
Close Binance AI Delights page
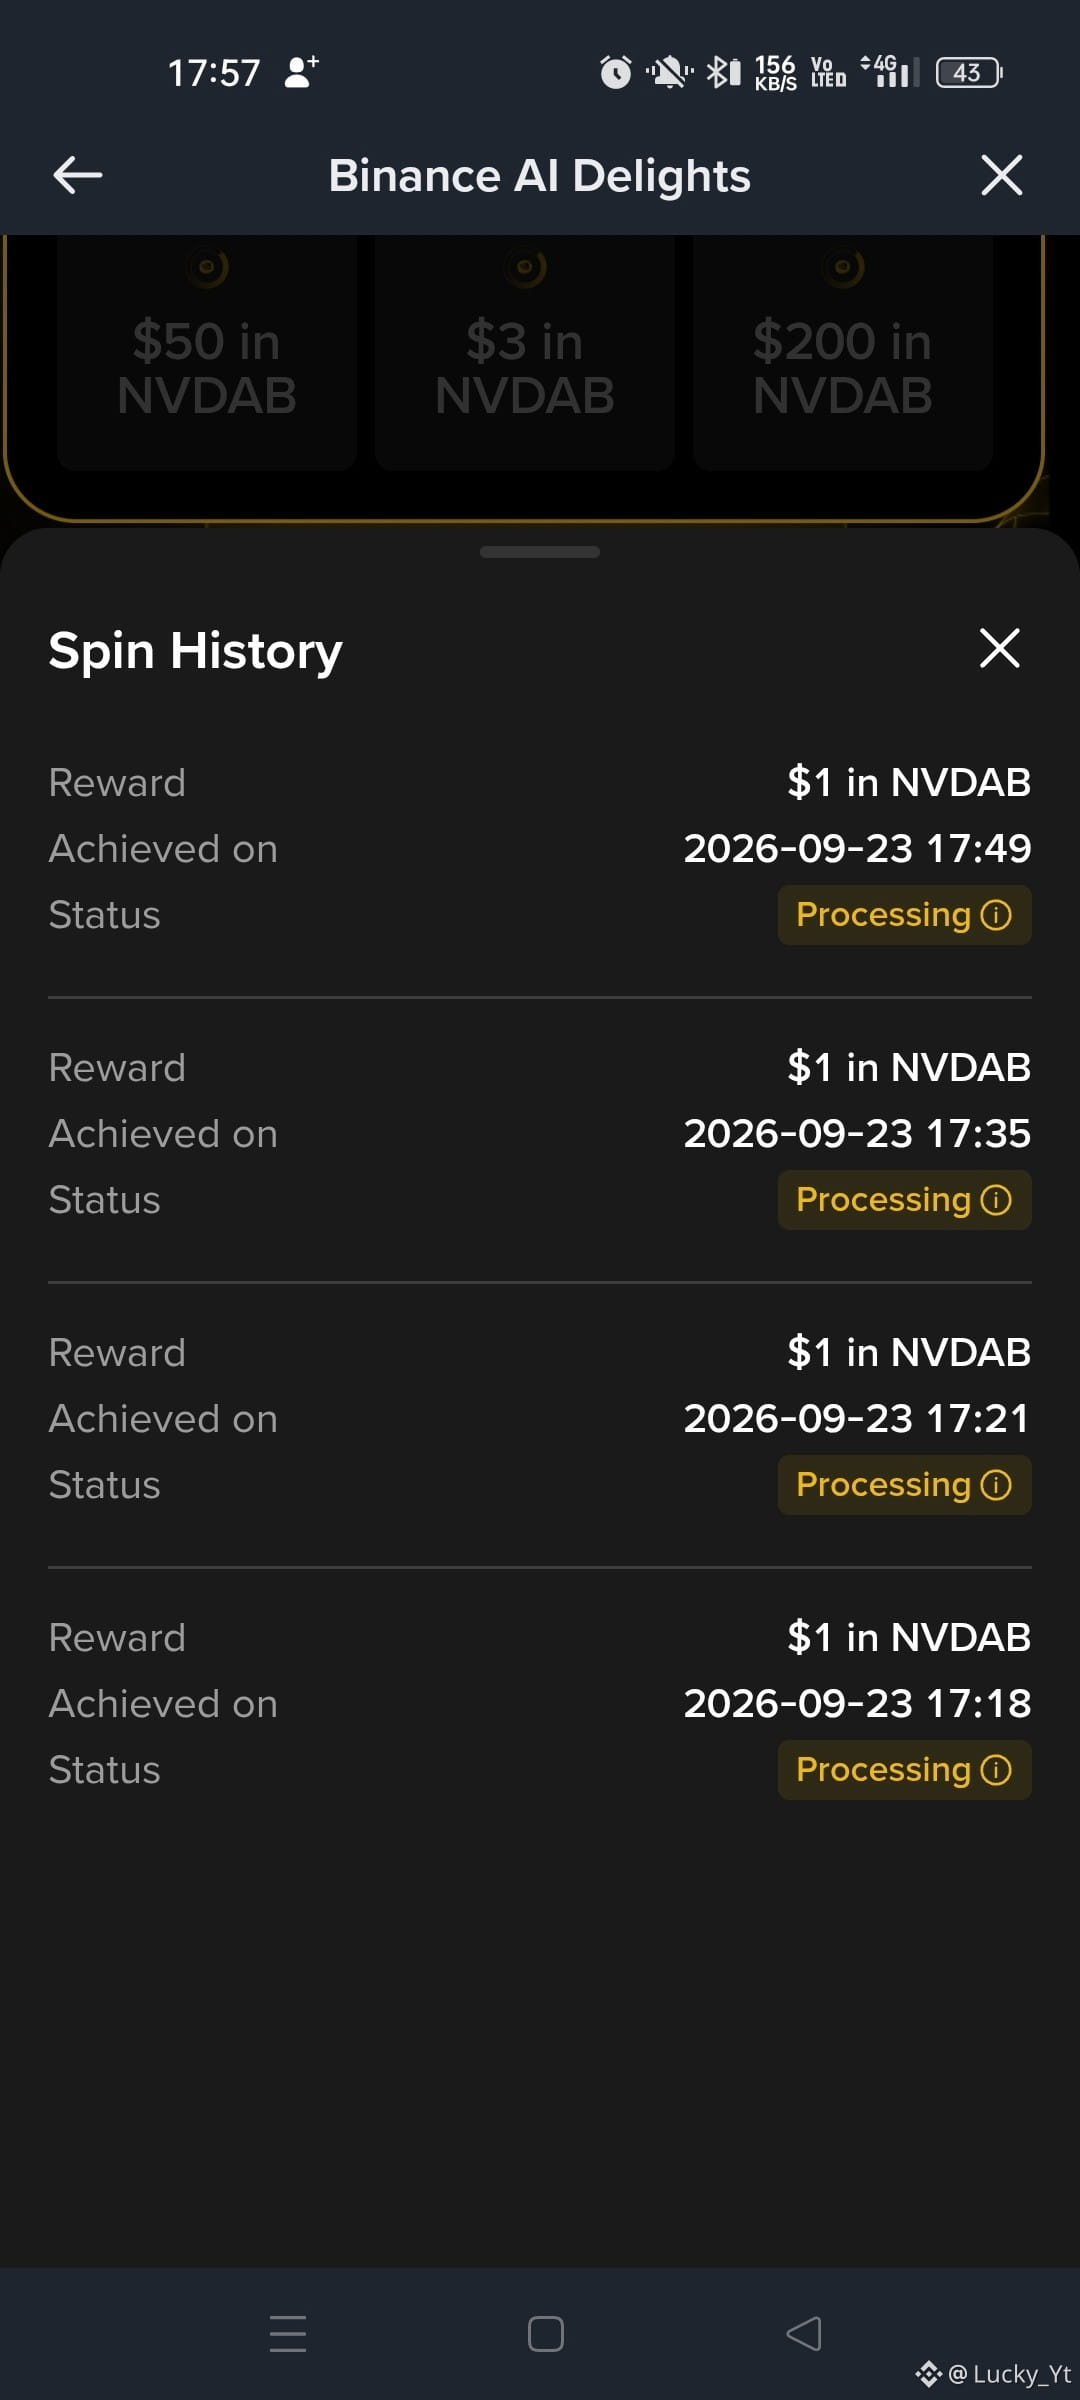[x=1001, y=175]
